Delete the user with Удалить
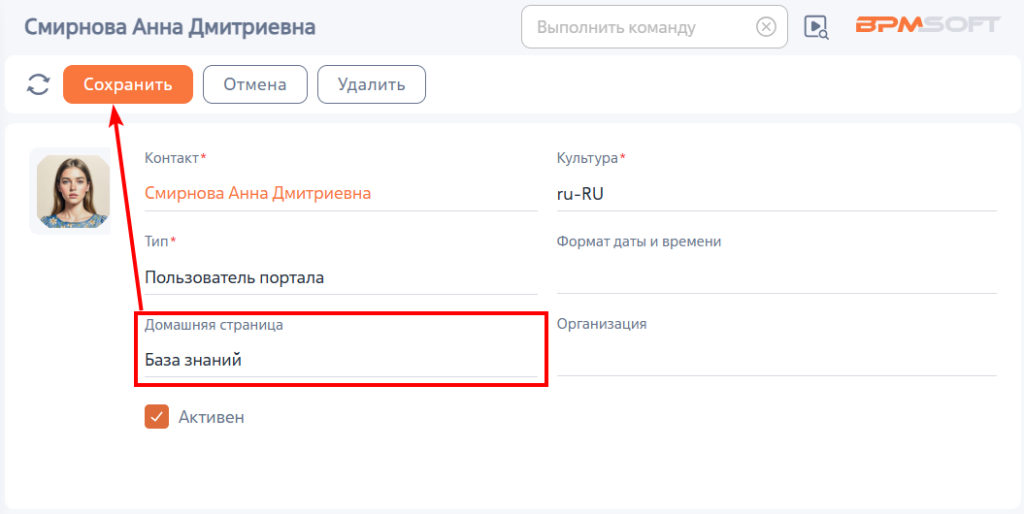1024x514 pixels. [x=372, y=84]
